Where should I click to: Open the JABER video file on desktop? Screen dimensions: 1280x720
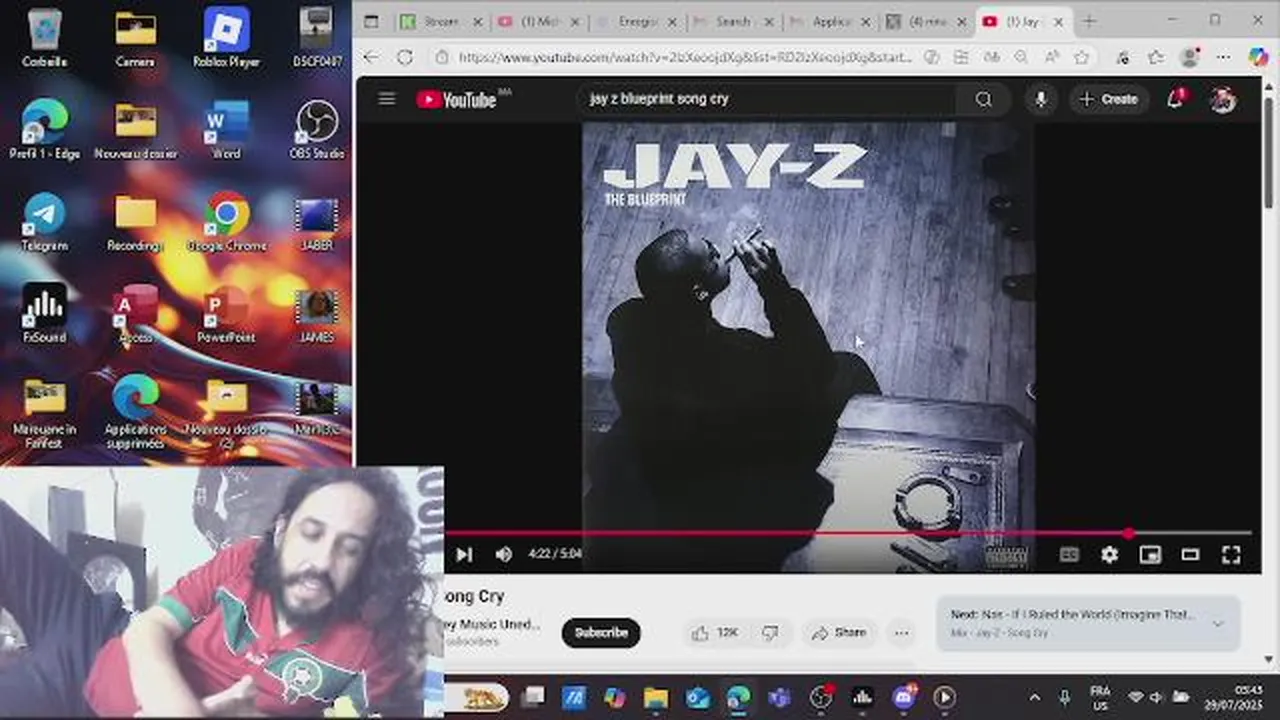point(317,221)
